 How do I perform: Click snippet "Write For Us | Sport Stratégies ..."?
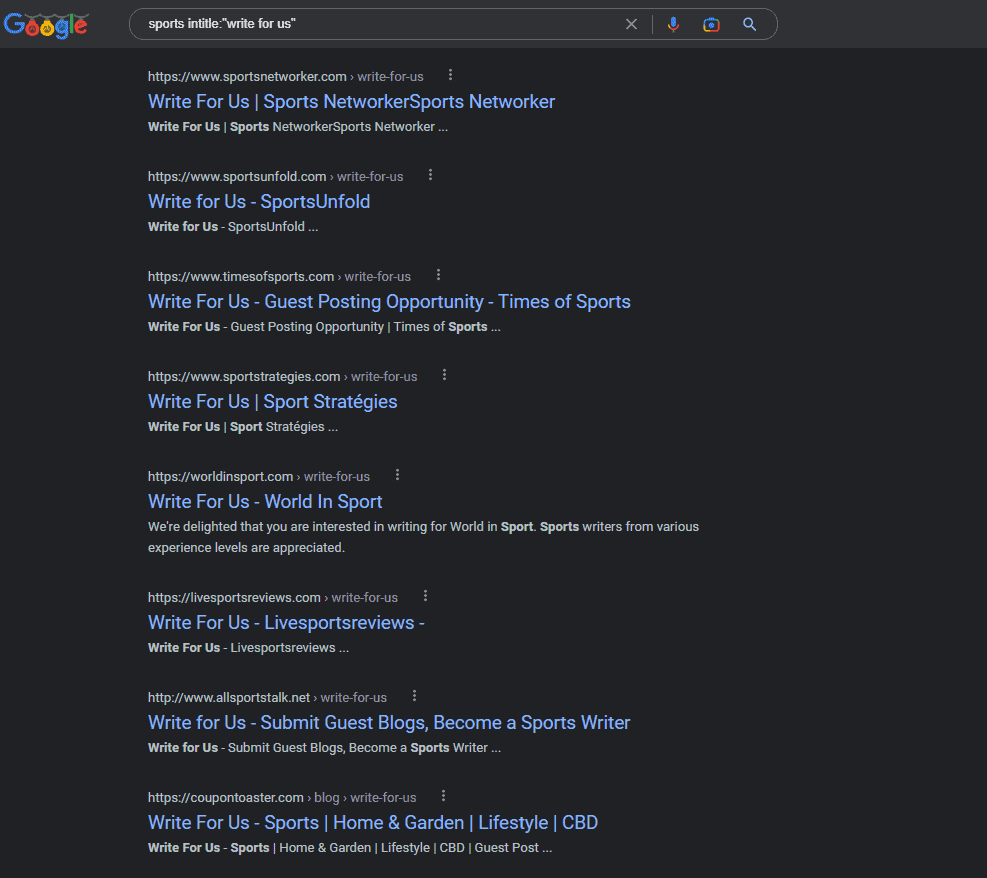243,427
